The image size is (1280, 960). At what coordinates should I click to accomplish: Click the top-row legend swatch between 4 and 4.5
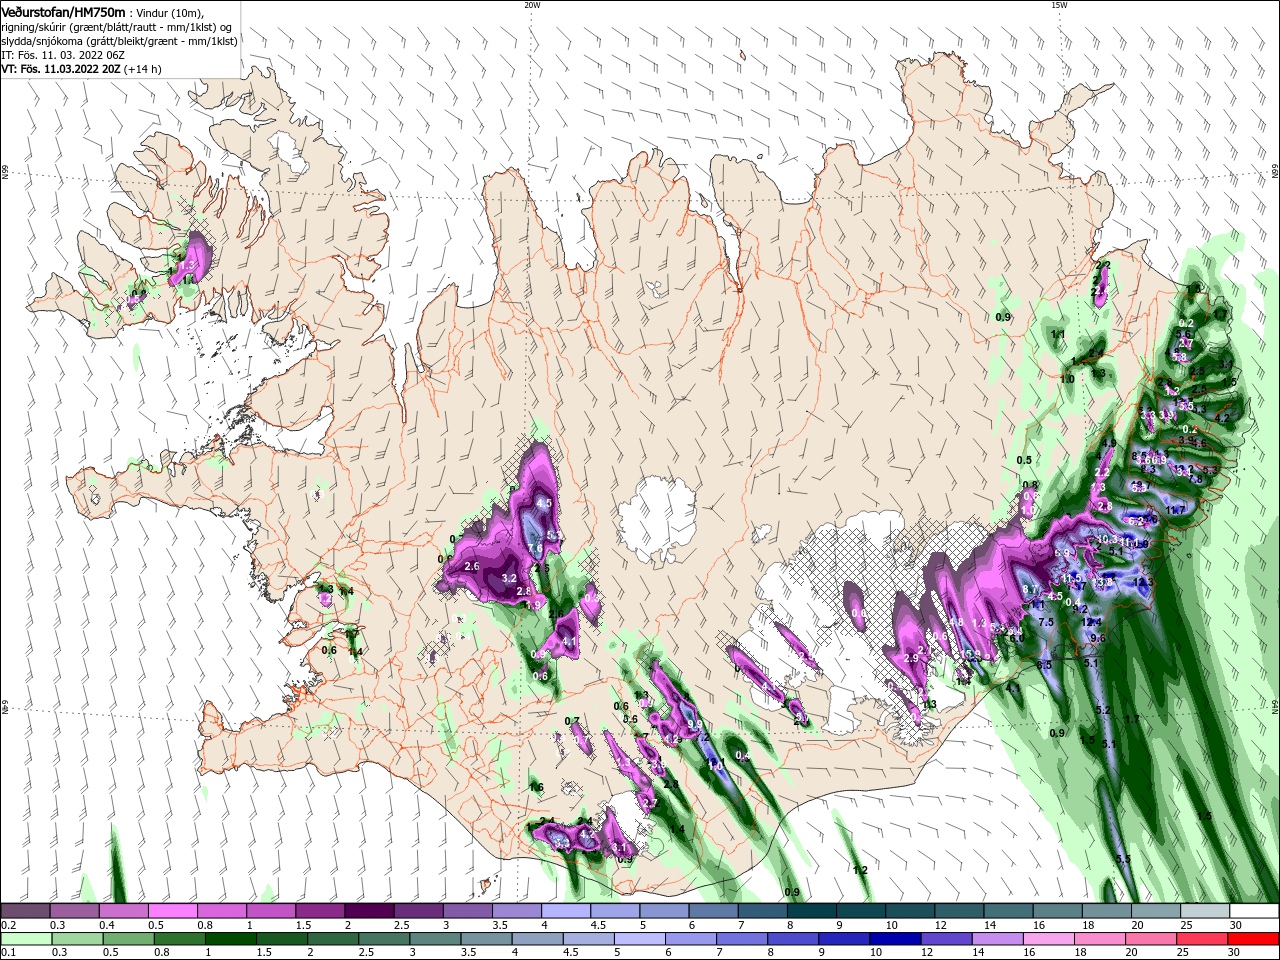[x=566, y=910]
